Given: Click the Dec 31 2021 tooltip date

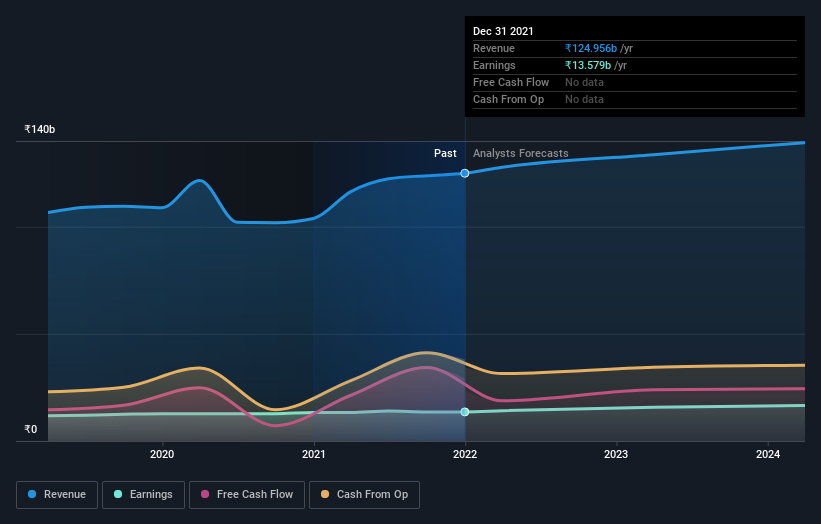Looking at the screenshot, I should [x=503, y=31].
